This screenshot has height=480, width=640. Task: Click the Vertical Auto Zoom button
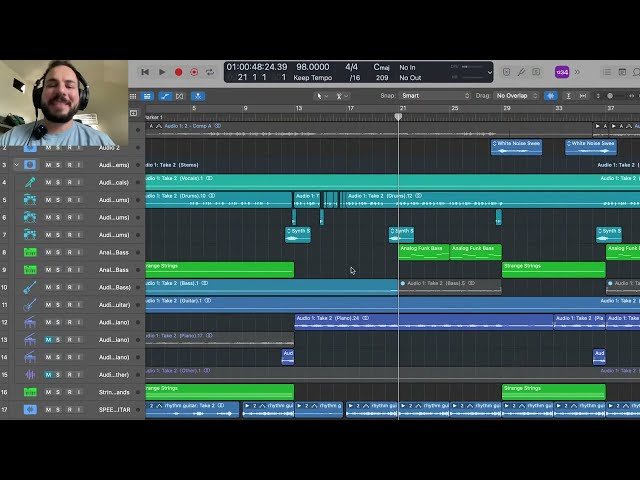(x=568, y=96)
